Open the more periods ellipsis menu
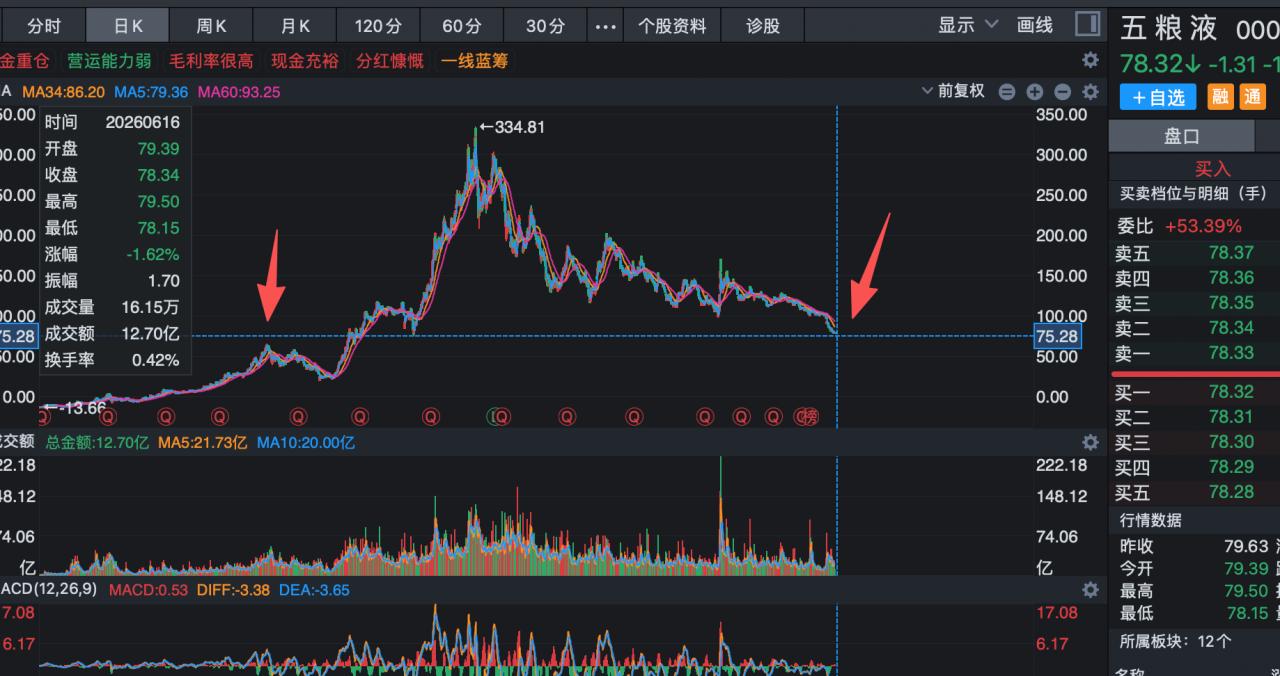 tap(605, 26)
